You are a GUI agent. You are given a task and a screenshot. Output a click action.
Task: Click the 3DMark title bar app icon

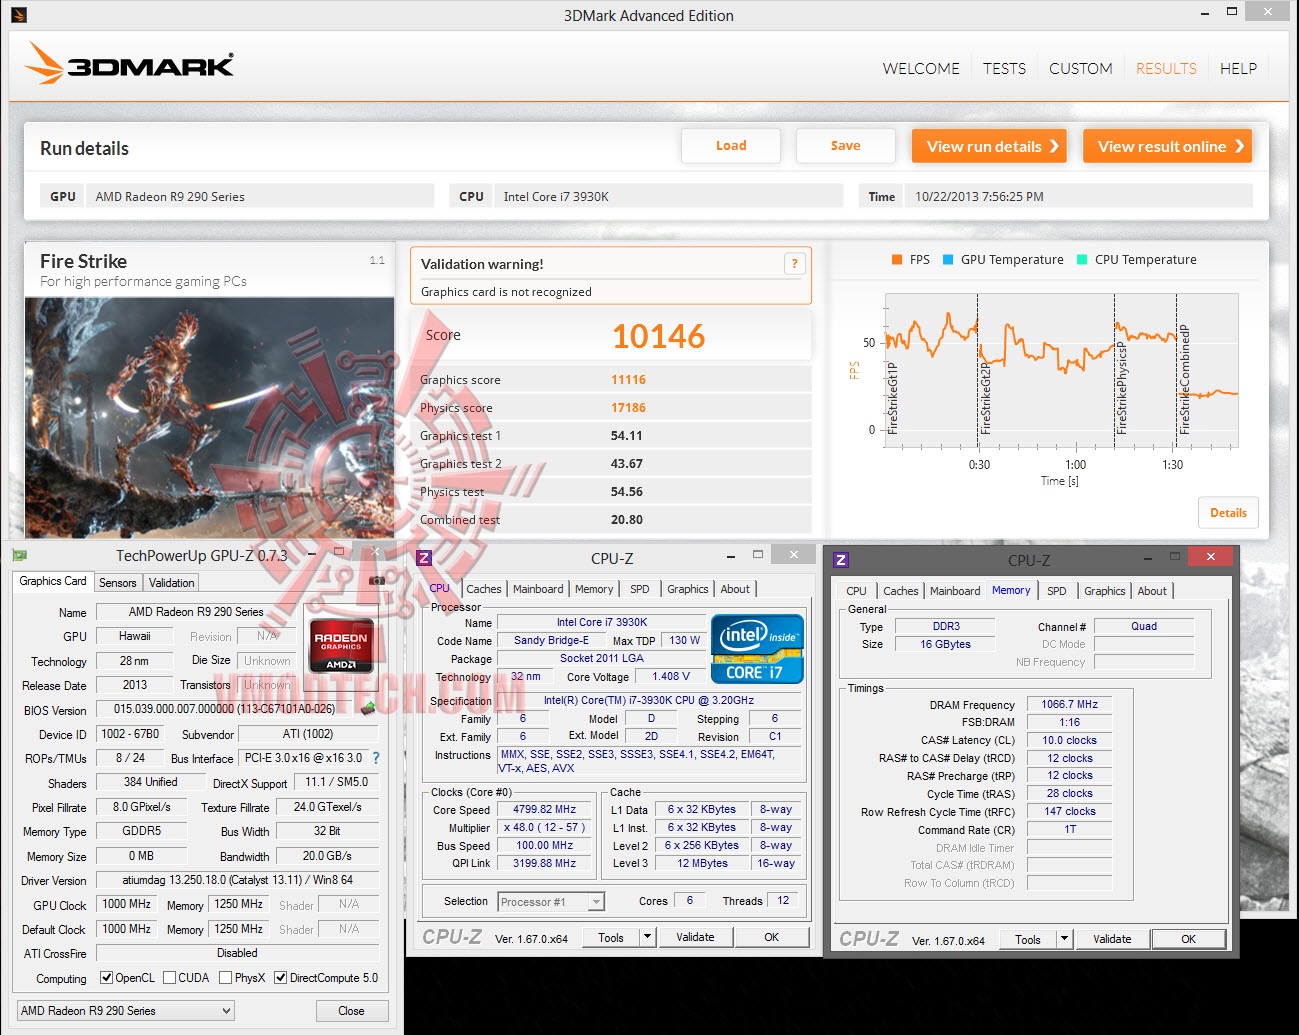[19, 15]
